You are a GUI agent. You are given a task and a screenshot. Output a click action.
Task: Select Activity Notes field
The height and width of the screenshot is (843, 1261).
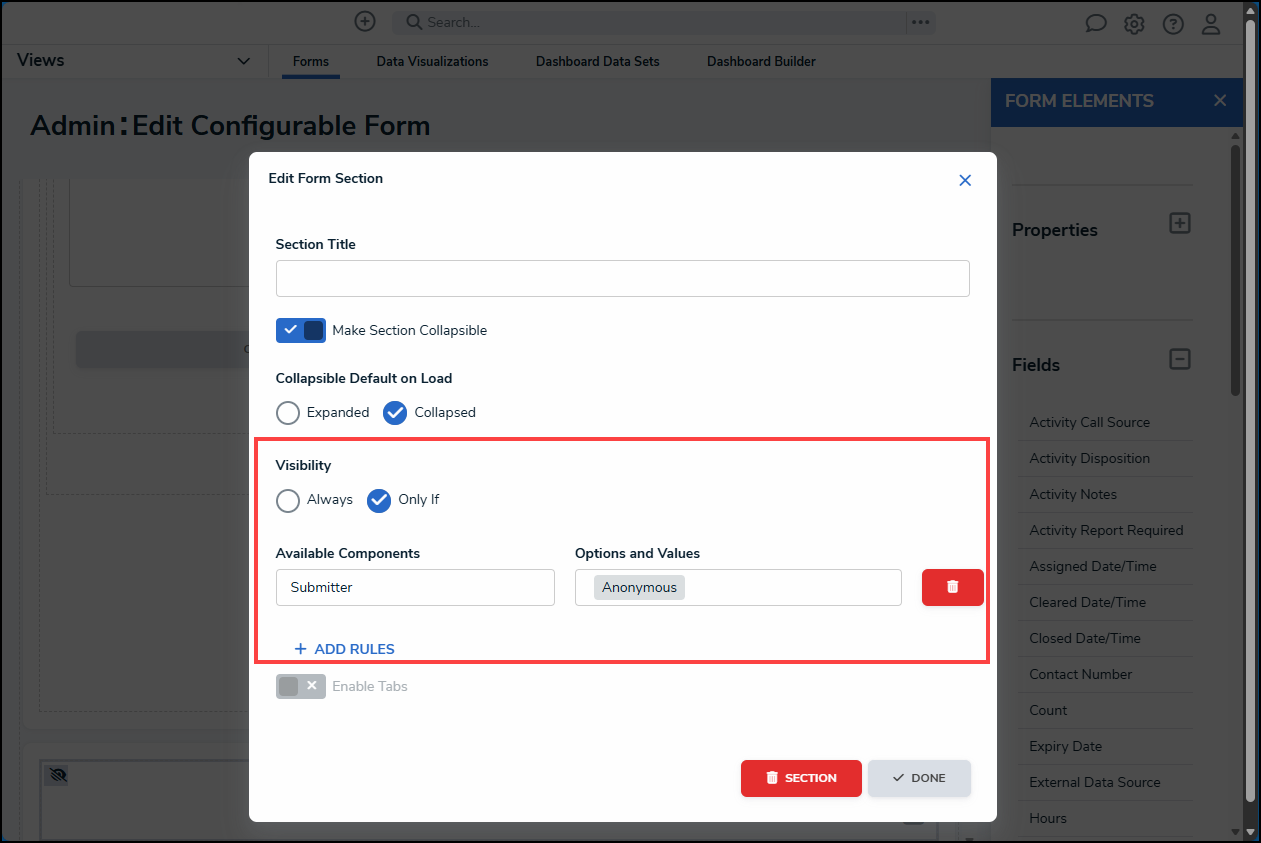pos(1073,494)
